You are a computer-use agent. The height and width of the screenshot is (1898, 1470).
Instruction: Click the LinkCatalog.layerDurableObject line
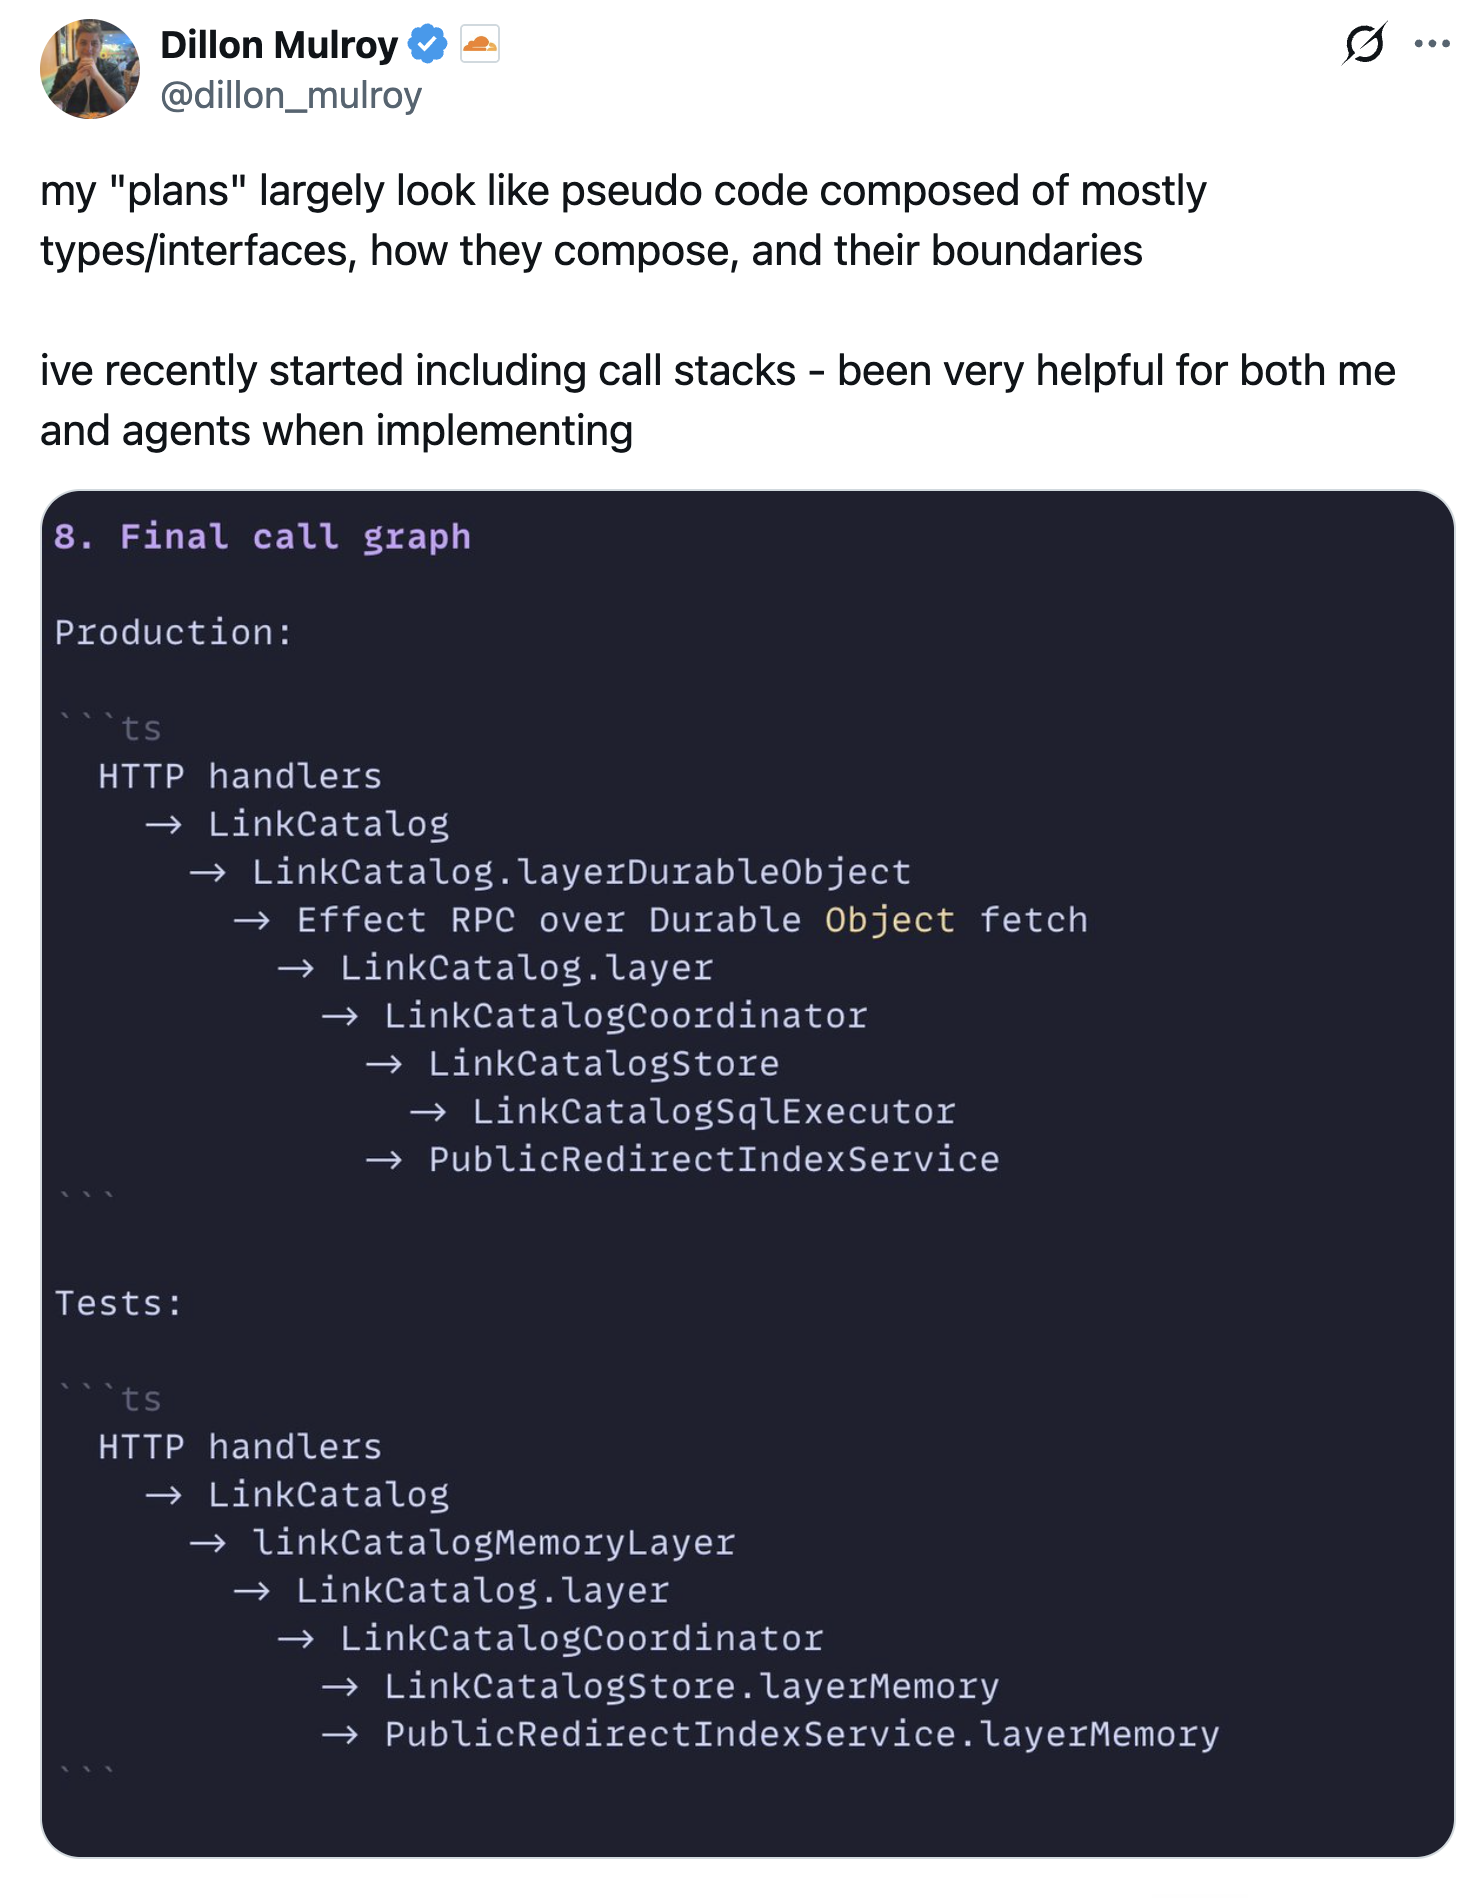(581, 872)
